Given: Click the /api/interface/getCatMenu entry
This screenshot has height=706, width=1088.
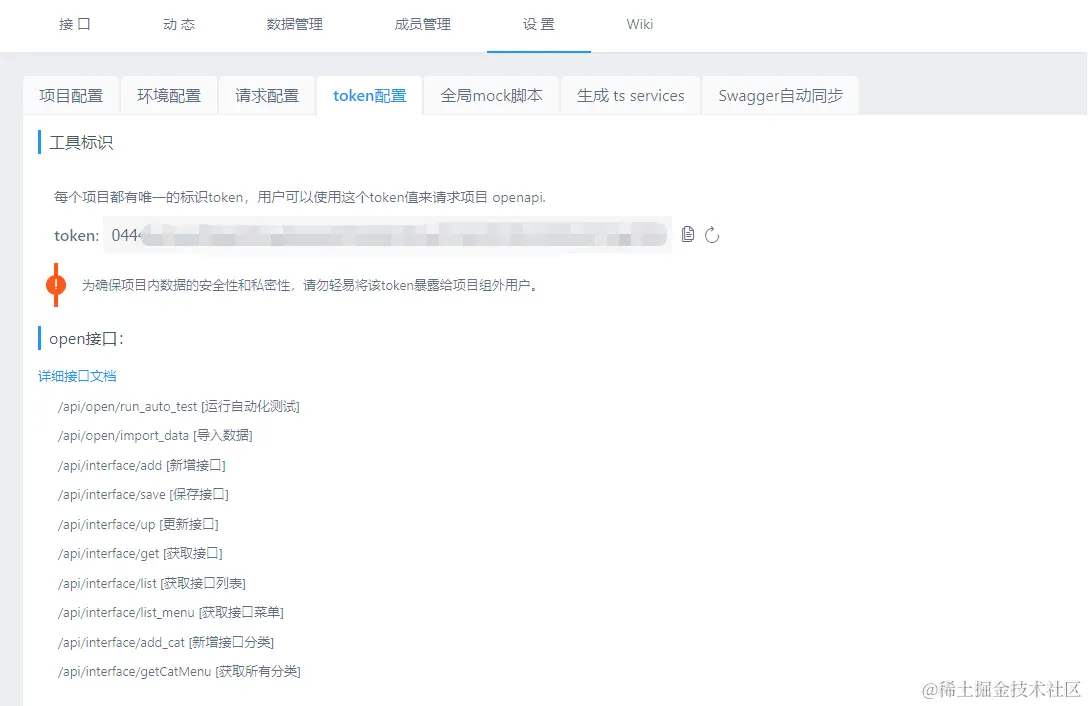Looking at the screenshot, I should coord(180,671).
